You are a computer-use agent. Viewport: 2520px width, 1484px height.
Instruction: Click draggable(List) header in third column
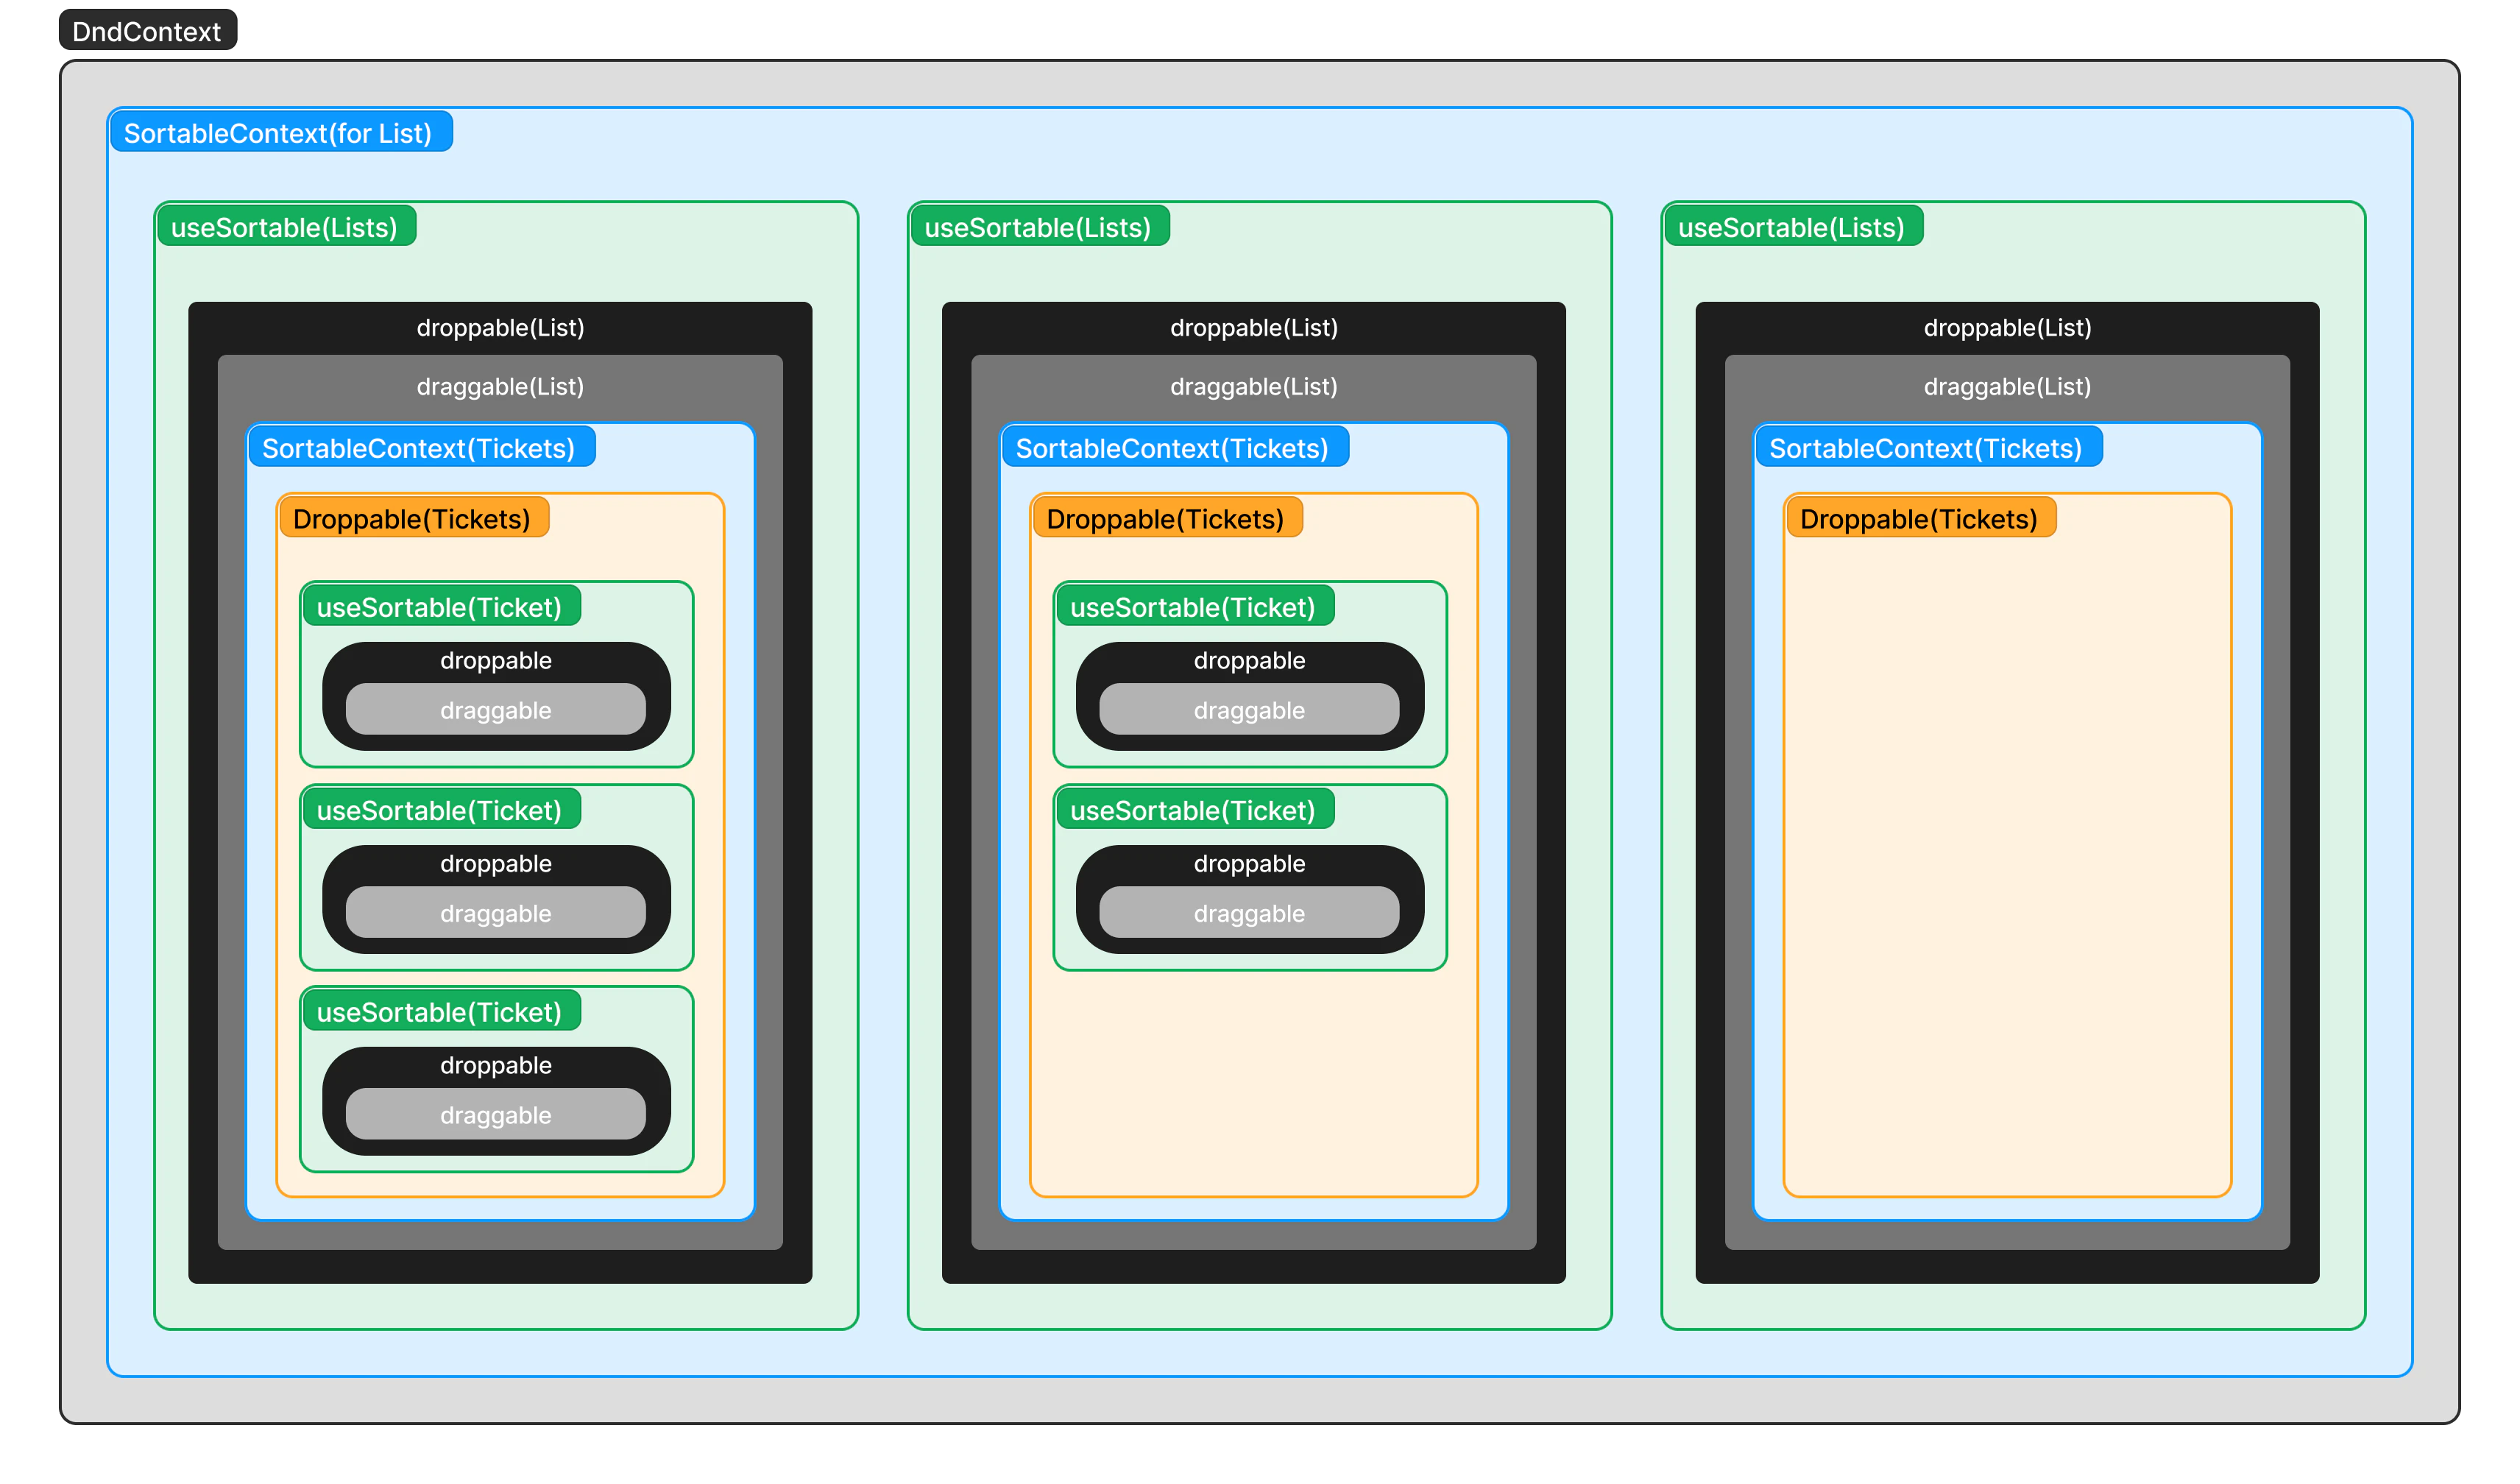coord(2007,387)
